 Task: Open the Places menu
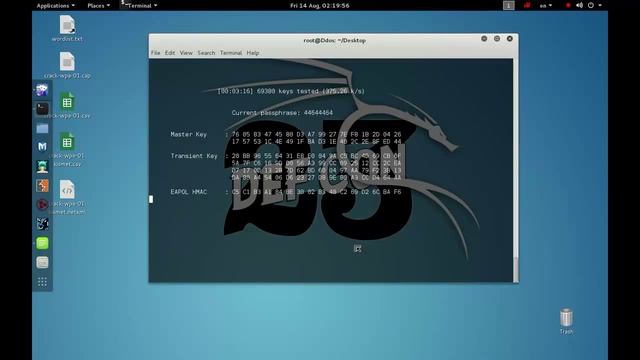(98, 5)
